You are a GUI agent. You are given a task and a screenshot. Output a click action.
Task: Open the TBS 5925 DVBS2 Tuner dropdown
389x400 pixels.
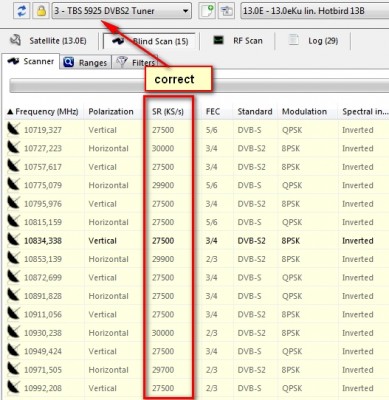point(122,11)
